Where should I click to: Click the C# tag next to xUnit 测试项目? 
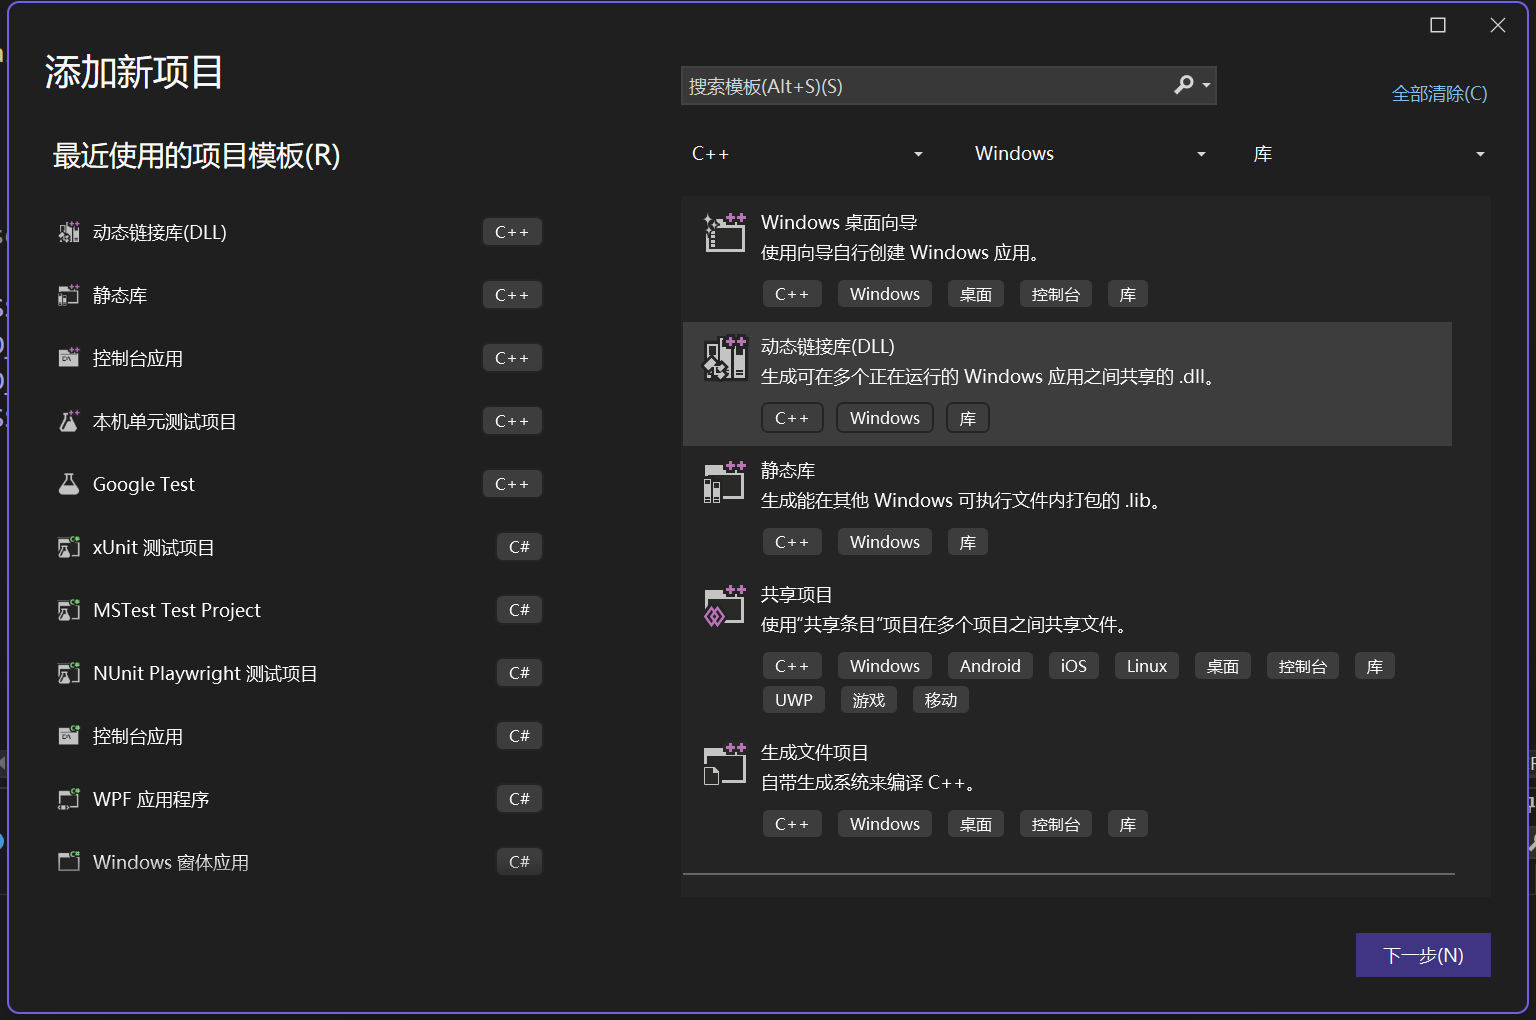click(x=519, y=547)
